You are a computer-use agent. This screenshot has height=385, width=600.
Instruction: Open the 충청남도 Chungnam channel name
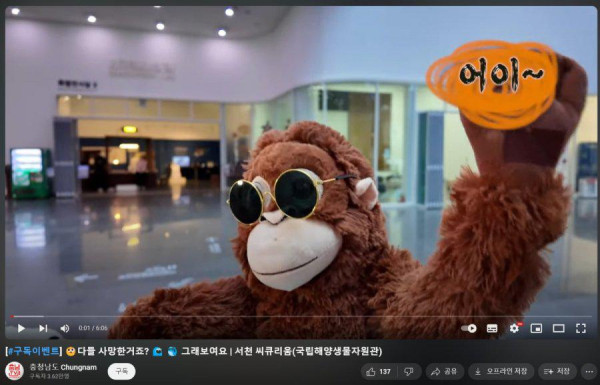pos(63,367)
